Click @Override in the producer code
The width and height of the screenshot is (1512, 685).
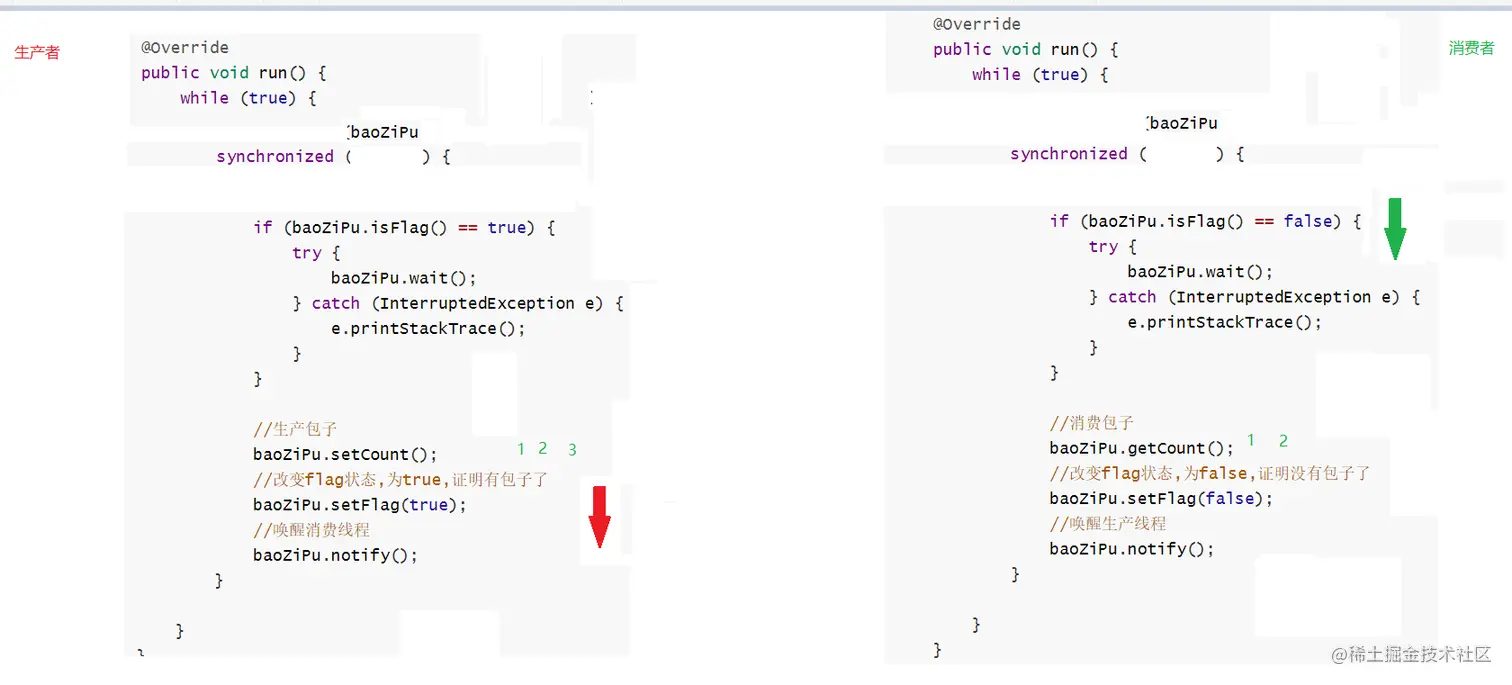click(x=184, y=48)
